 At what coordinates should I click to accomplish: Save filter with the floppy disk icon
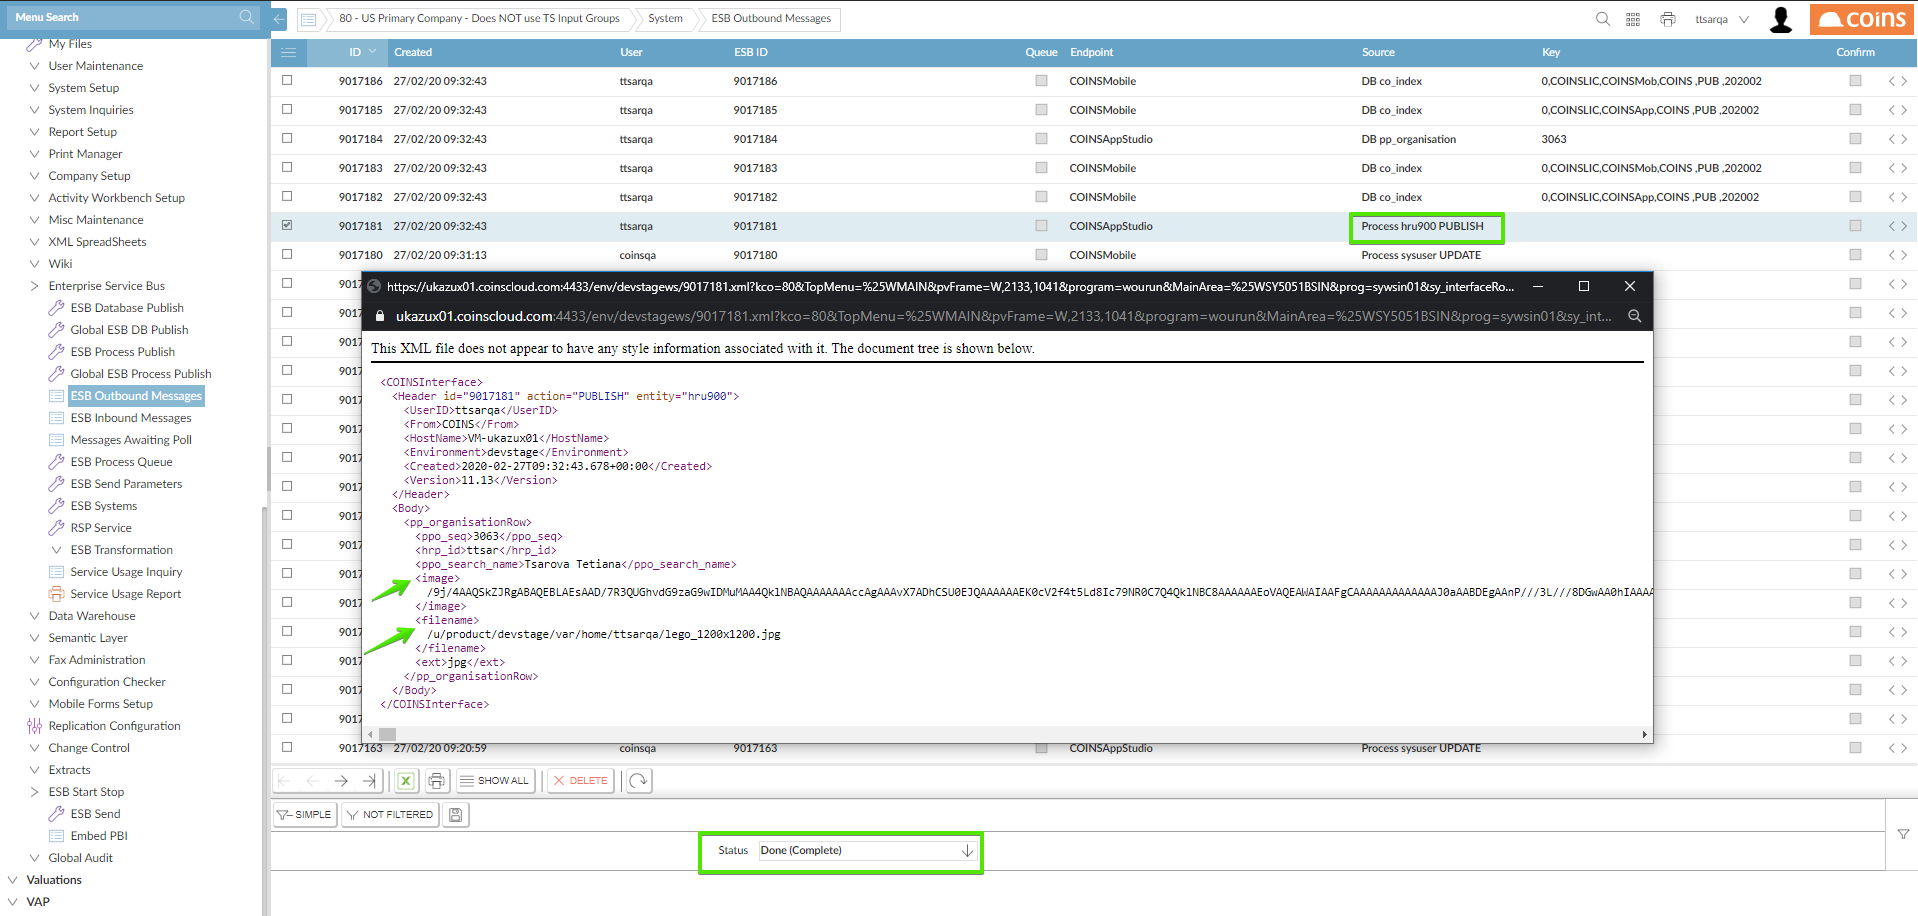coord(455,815)
